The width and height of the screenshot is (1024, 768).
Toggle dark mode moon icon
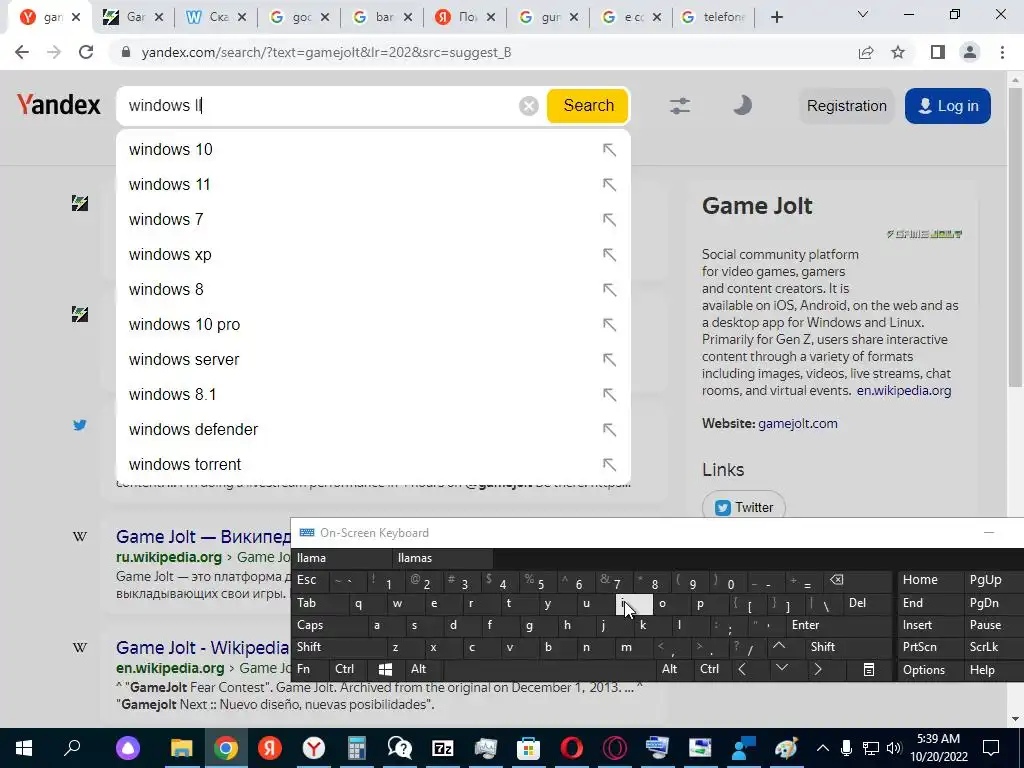742,105
